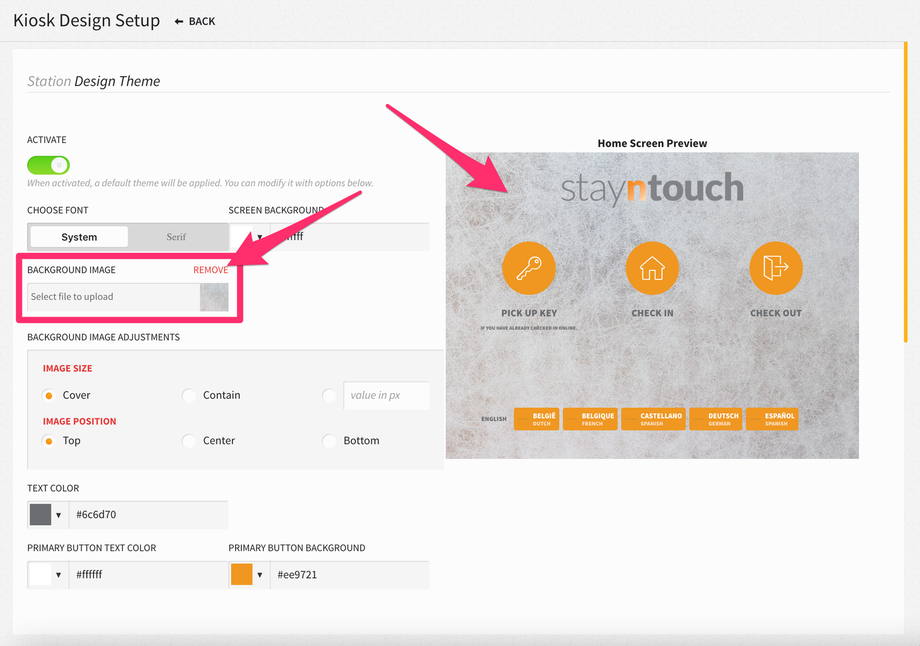The height and width of the screenshot is (646, 920).
Task: Click the #ee9721 button background field
Action: pos(350,575)
